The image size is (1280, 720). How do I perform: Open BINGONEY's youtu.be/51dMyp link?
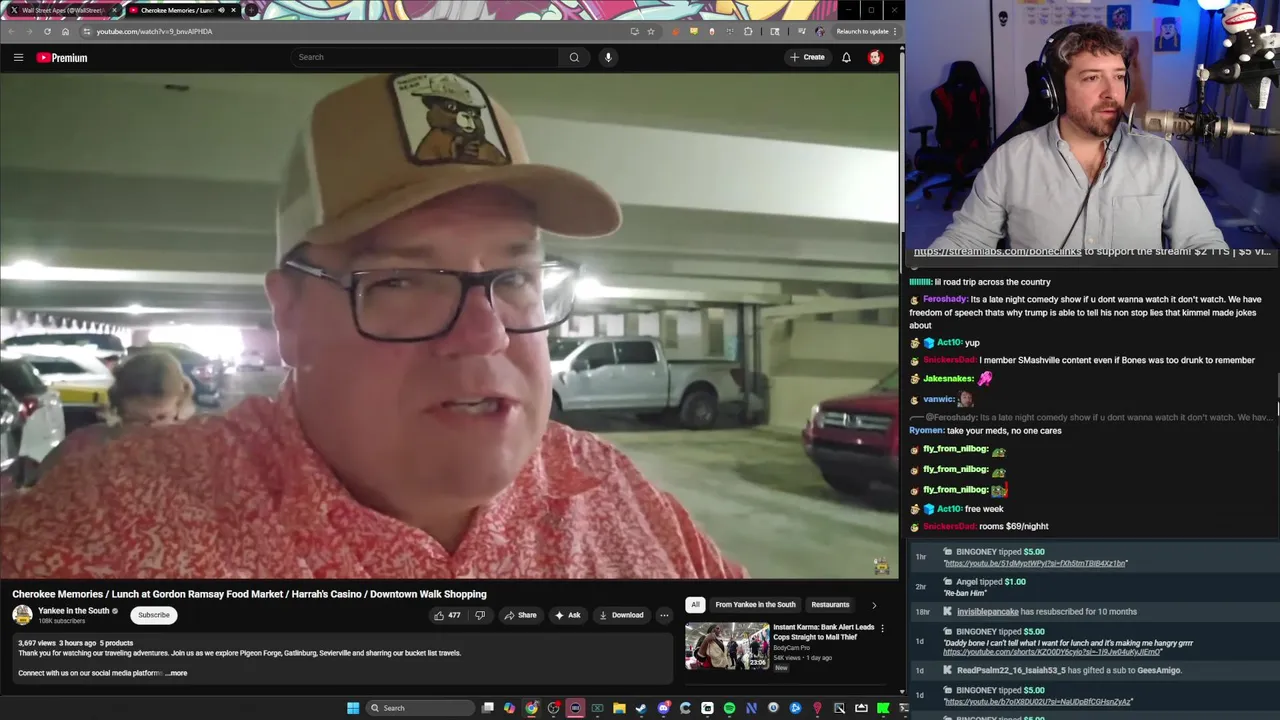[x=1035, y=563]
